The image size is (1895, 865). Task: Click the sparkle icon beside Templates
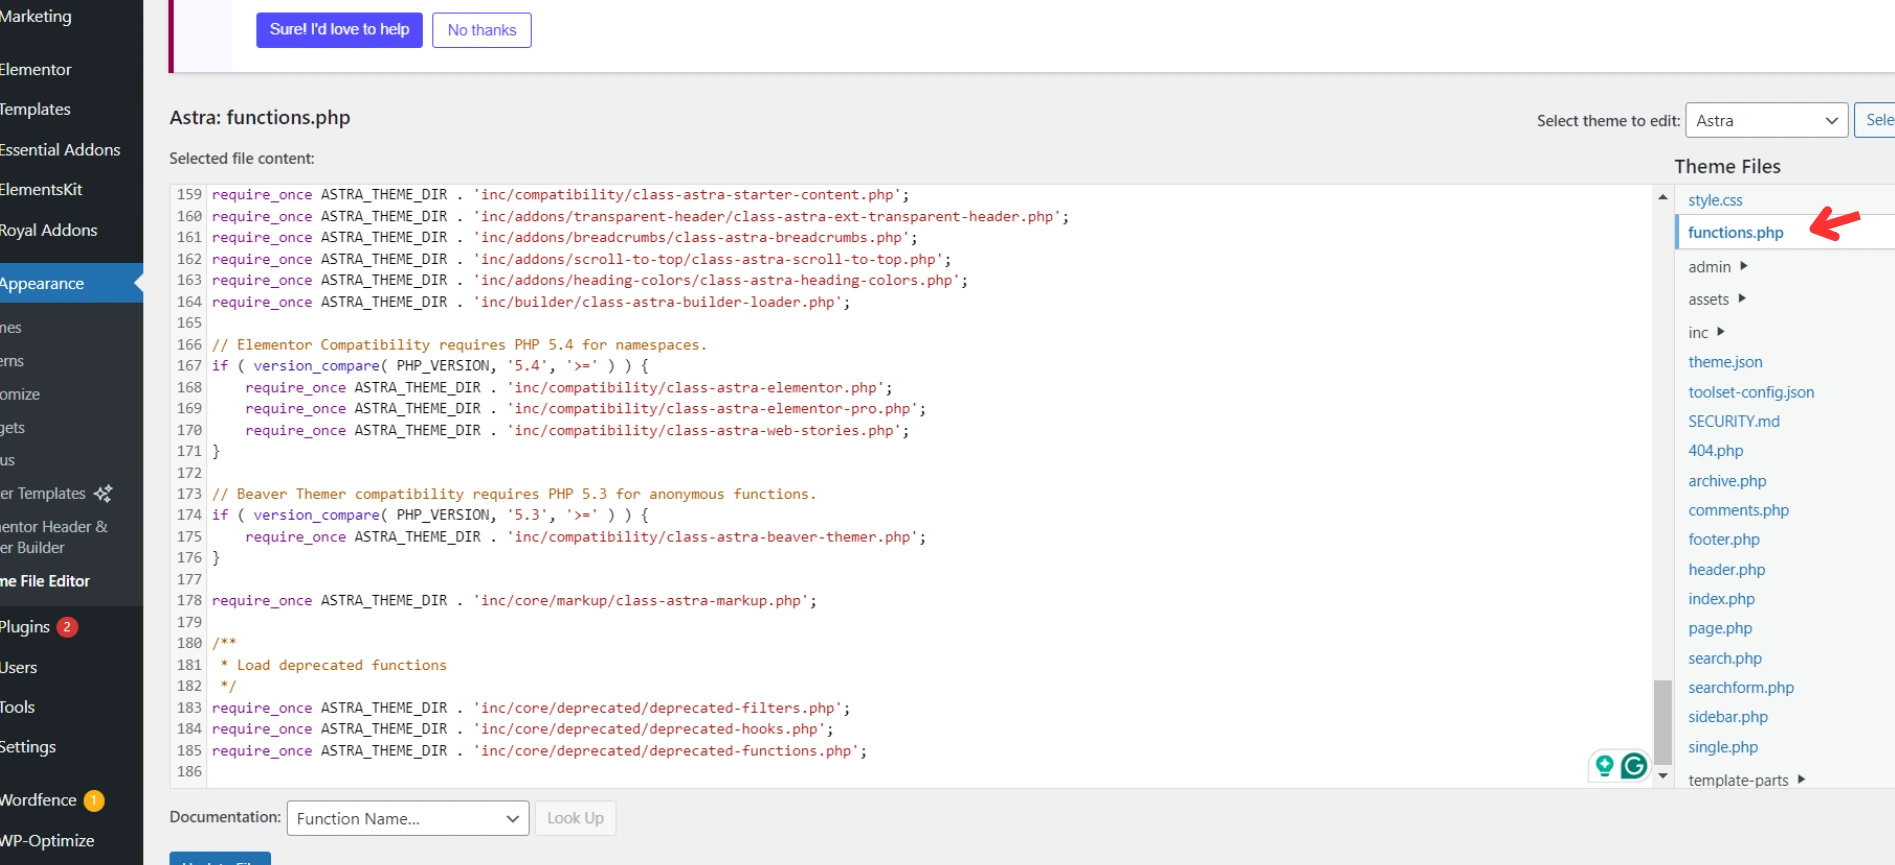click(x=103, y=493)
